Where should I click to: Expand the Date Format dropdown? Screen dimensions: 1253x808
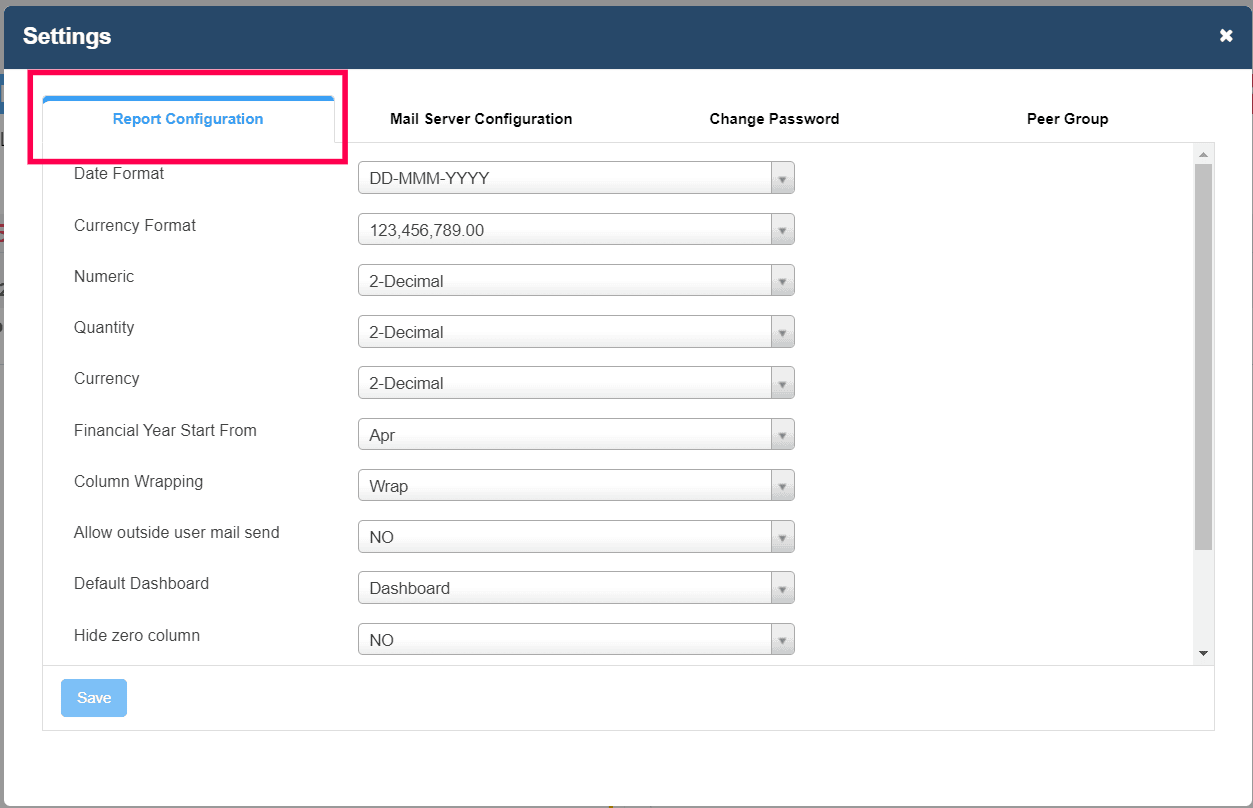pyautogui.click(x=576, y=179)
